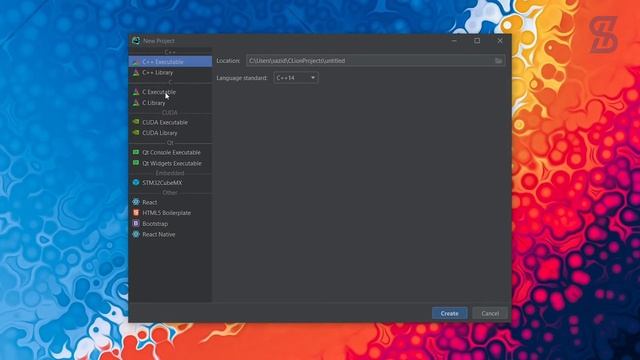
Task: Minimize the New Project dialog
Action: click(454, 40)
